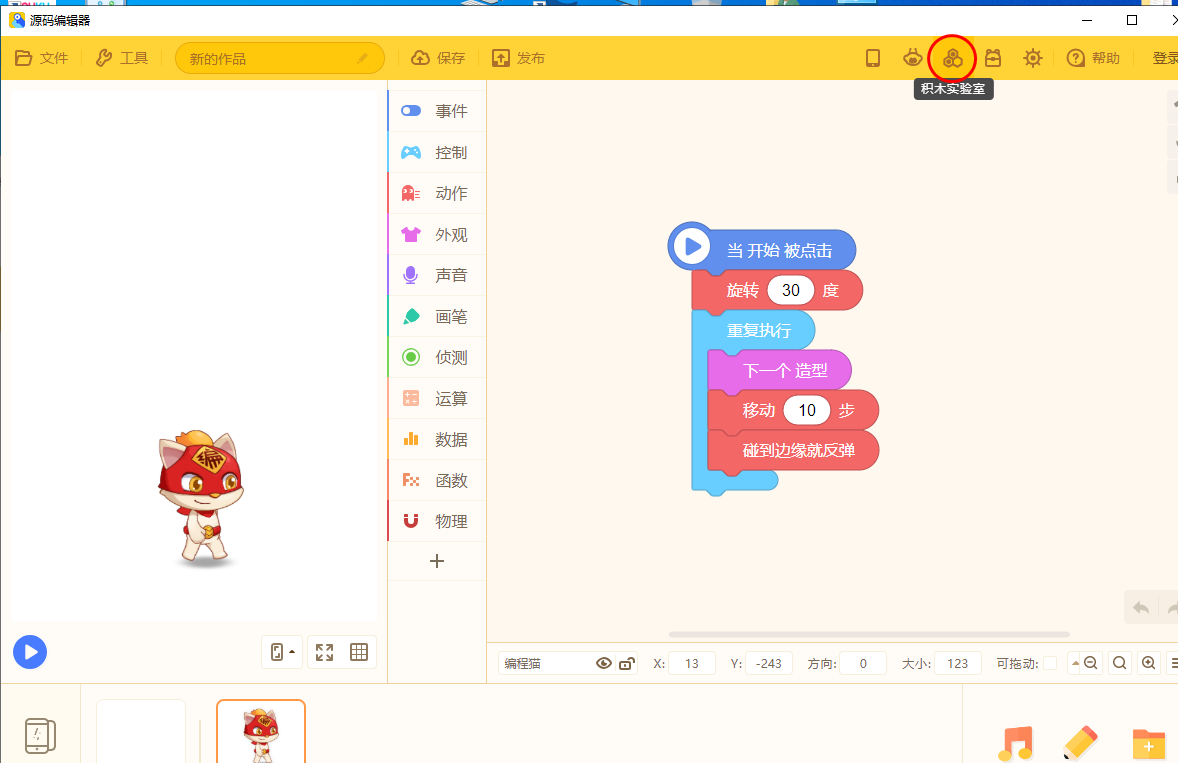Viewport: 1178px width, 763px height.
Task: Click the 10 steps value in 移动 block
Action: 806,410
